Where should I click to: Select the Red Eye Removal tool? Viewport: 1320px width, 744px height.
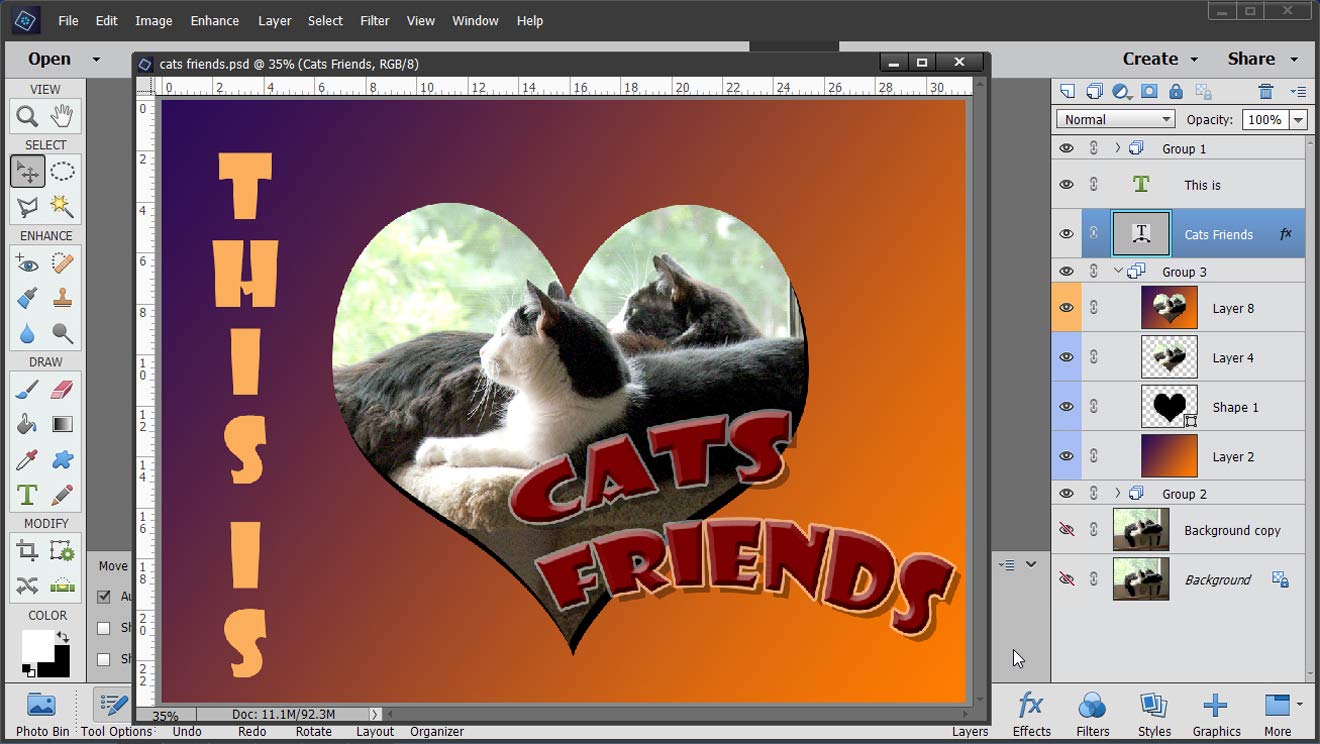(x=27, y=264)
